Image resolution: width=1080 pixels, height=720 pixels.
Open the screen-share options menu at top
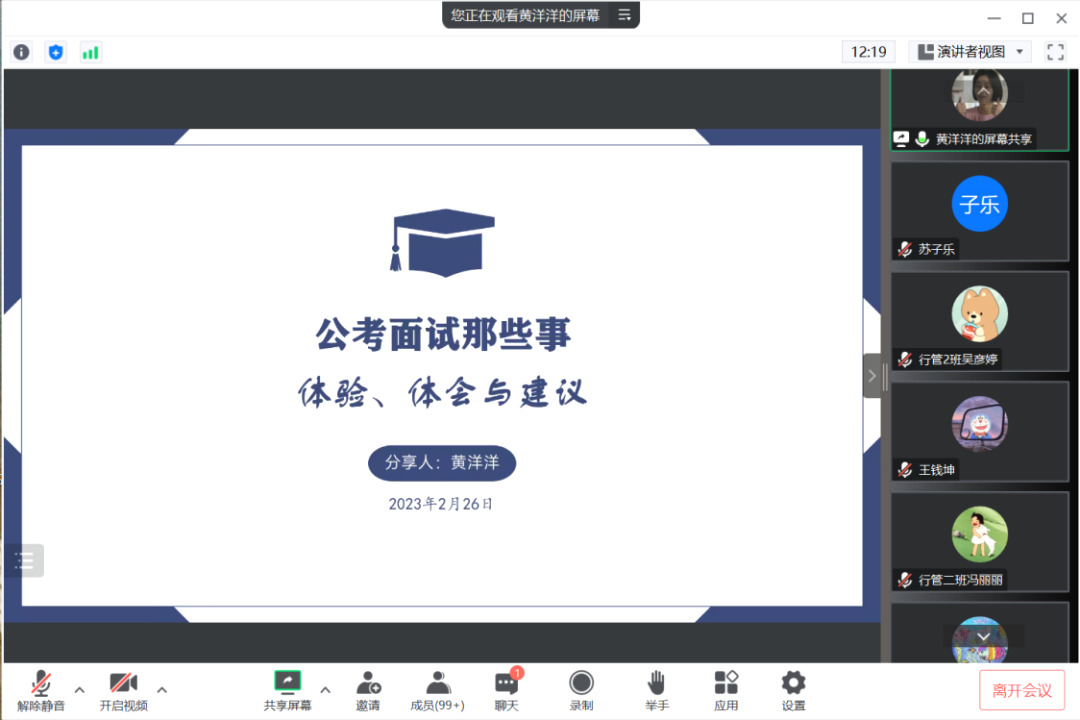(624, 15)
